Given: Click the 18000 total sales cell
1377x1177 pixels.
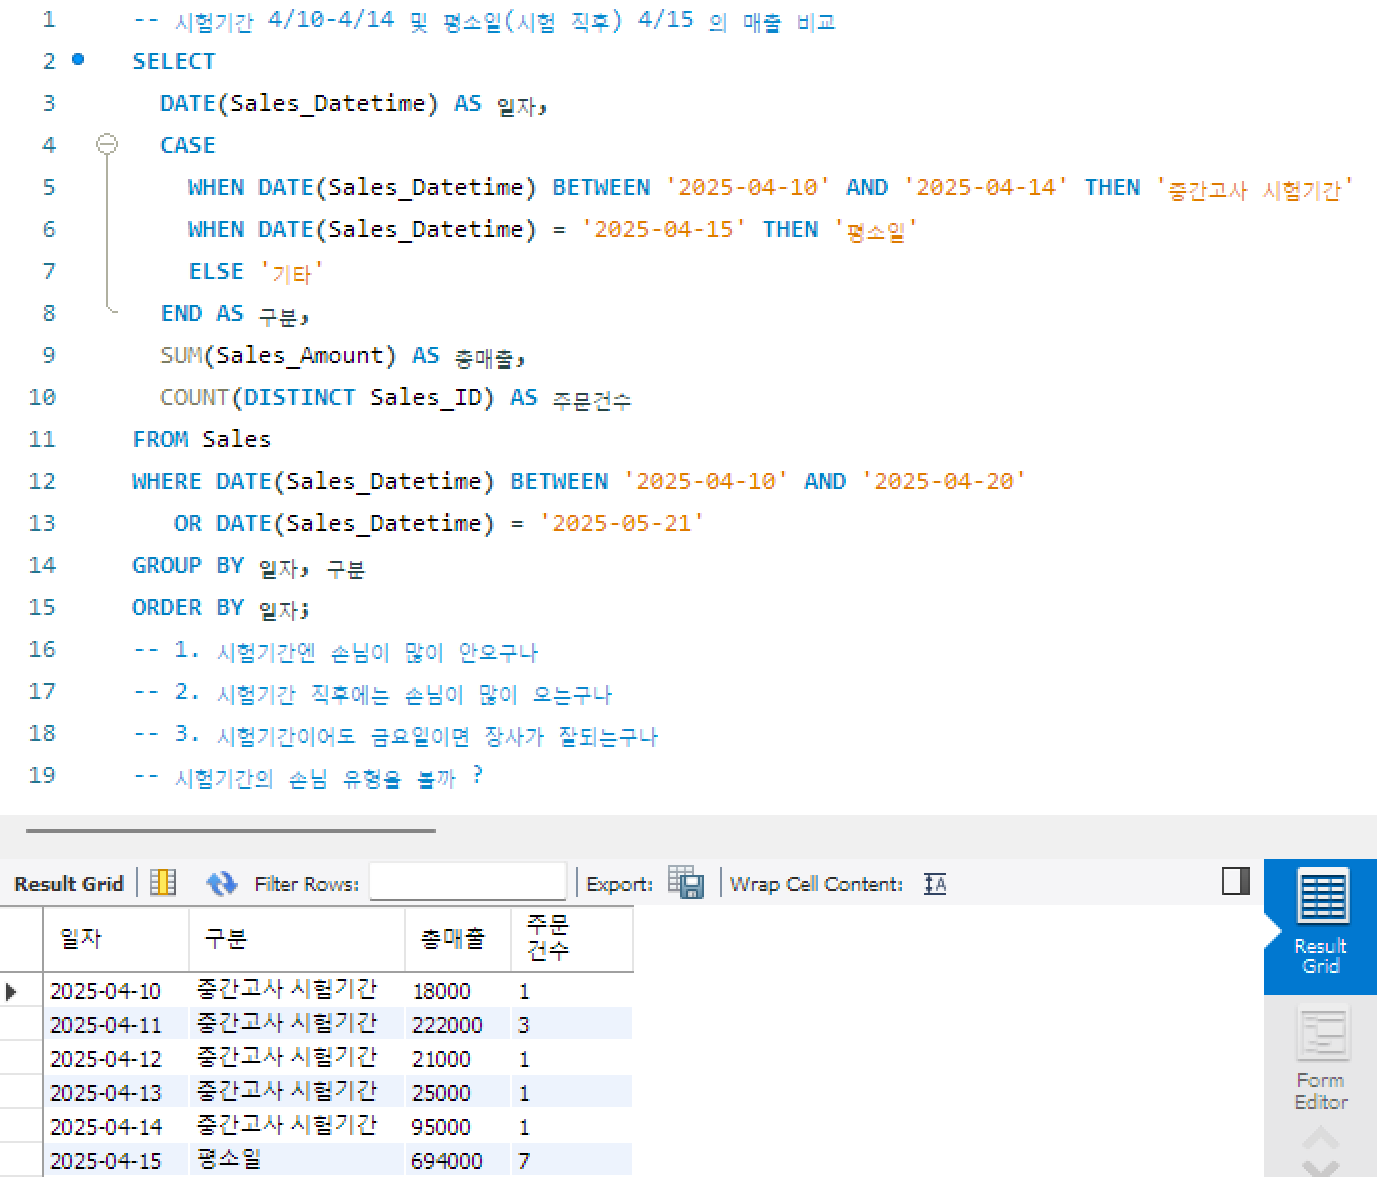Looking at the screenshot, I should click(458, 990).
